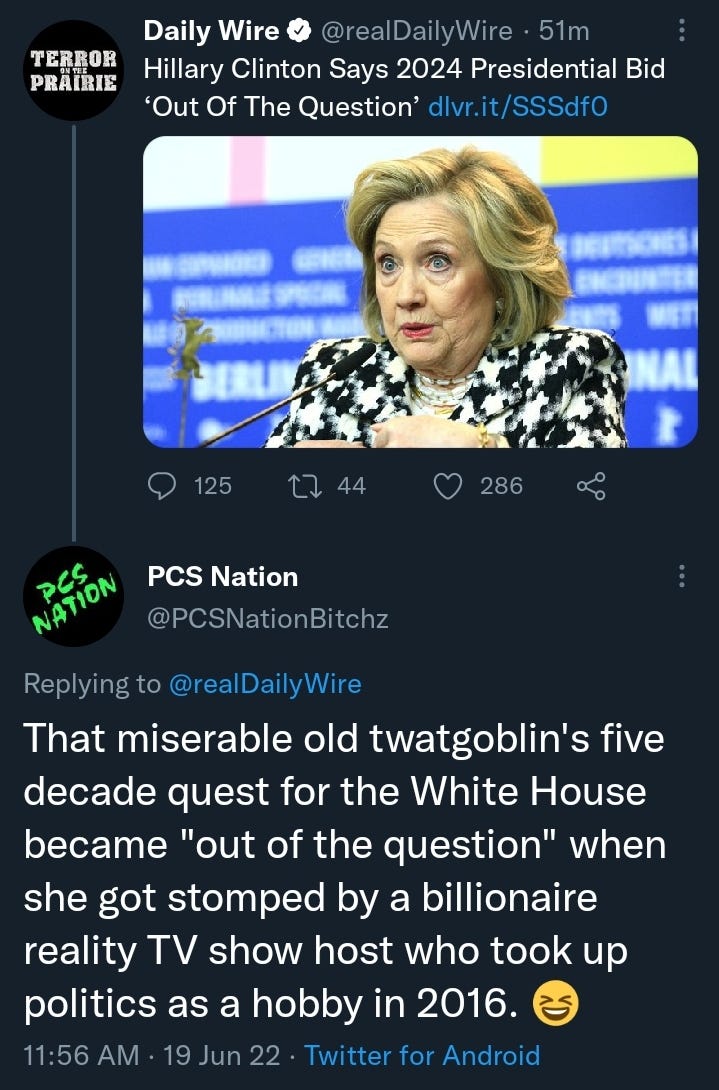Open PCS Nation profile avatar
Image resolution: width=719 pixels, height=1090 pixels.
tap(73, 596)
